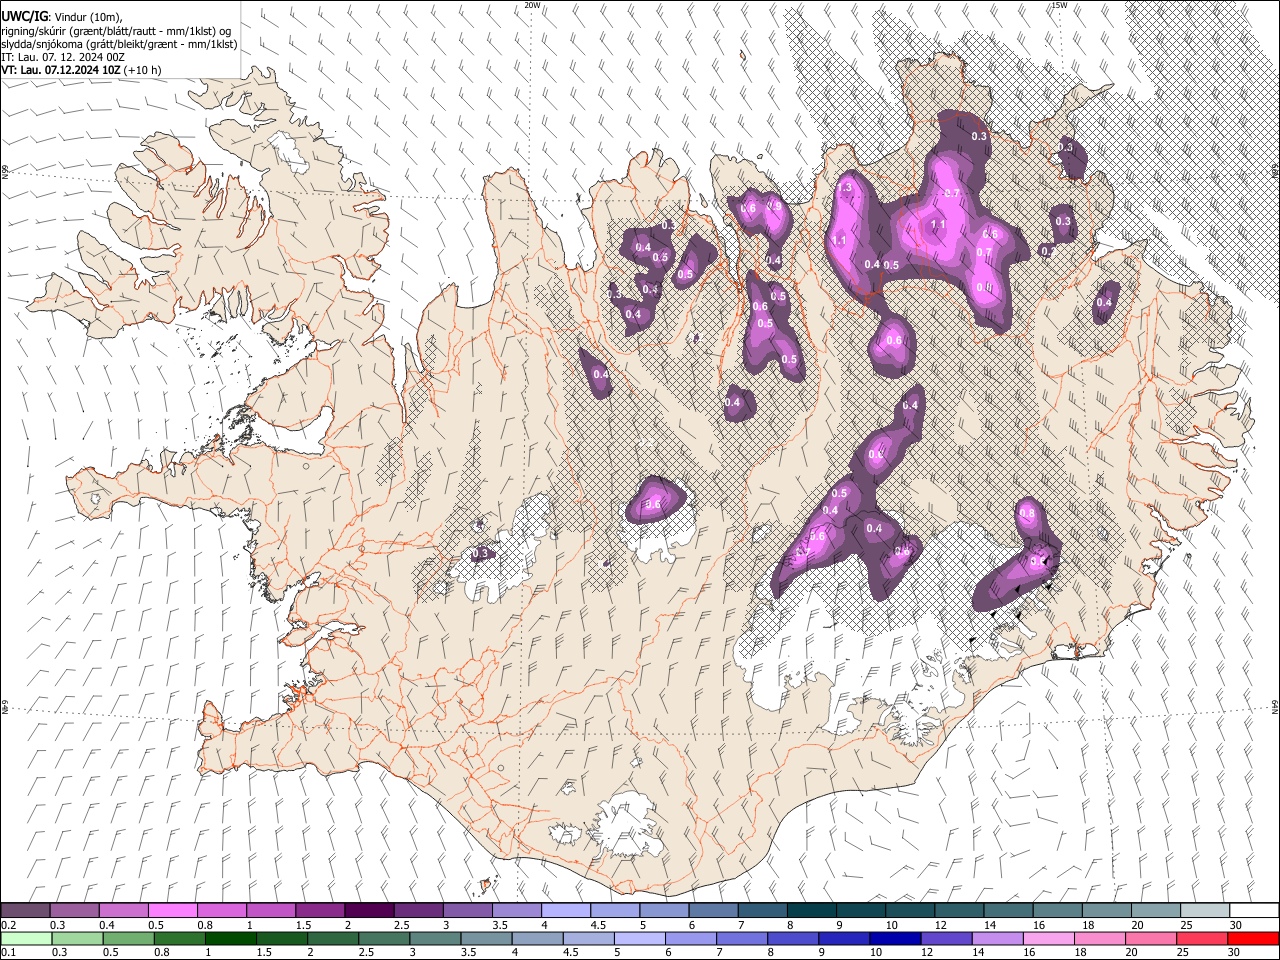
Task: Click the 1.3 precipitation value on the map
Action: pyautogui.click(x=845, y=188)
